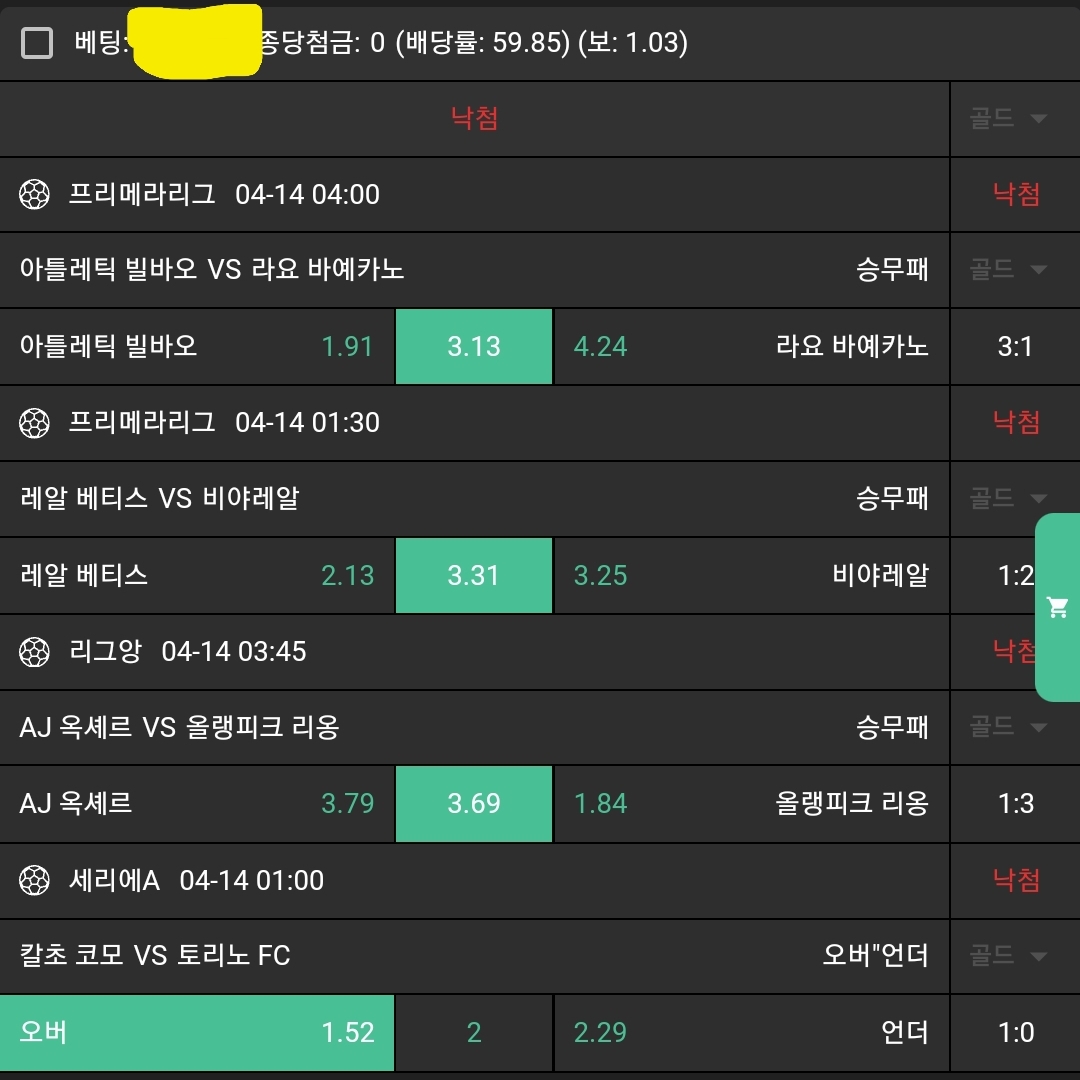Viewport: 1080px width, 1080px height.
Task: Expand 골드 dropdown for AJ 옥세르 match
Action: pos(1008,726)
